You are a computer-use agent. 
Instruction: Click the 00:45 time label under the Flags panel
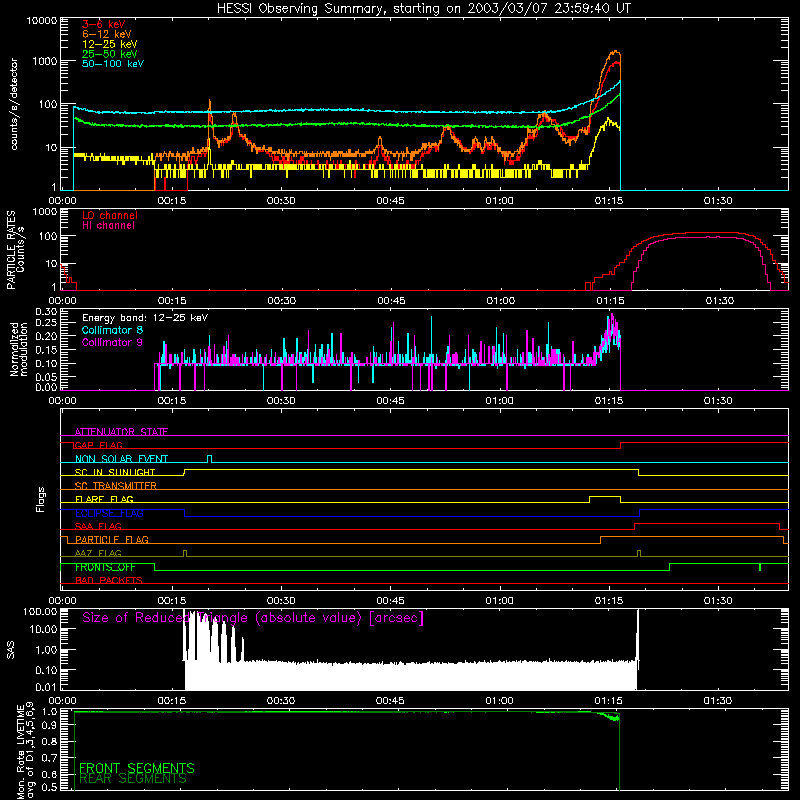390,601
